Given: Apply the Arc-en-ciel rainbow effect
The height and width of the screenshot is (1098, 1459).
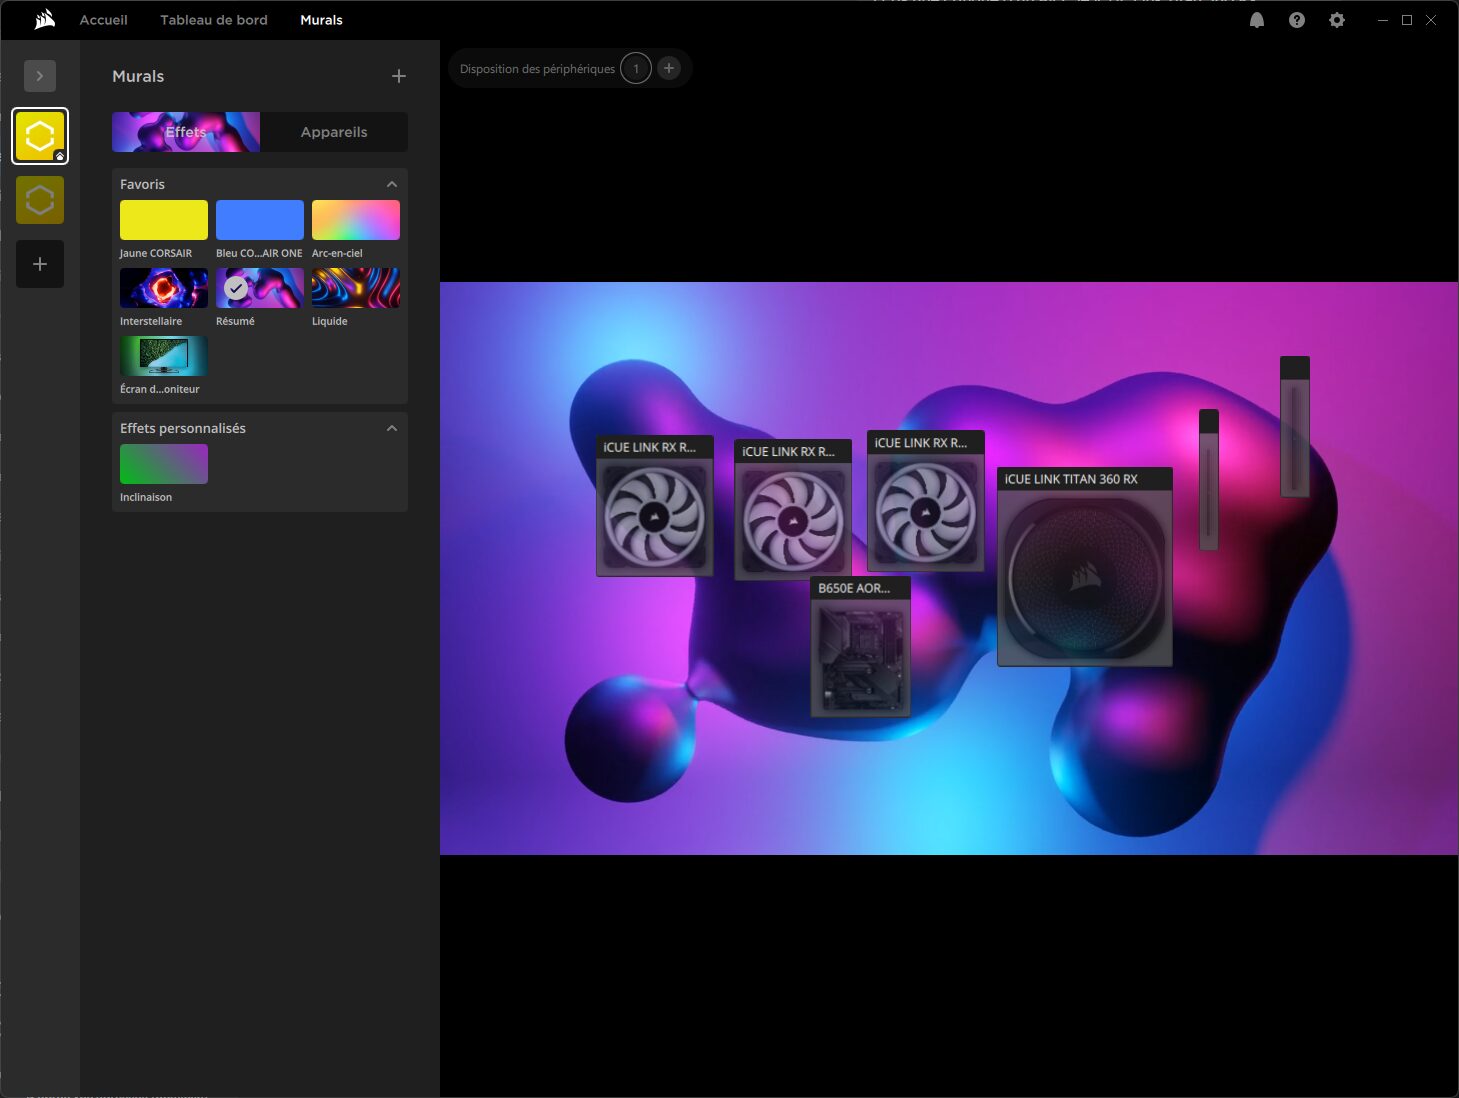Looking at the screenshot, I should pos(356,220).
